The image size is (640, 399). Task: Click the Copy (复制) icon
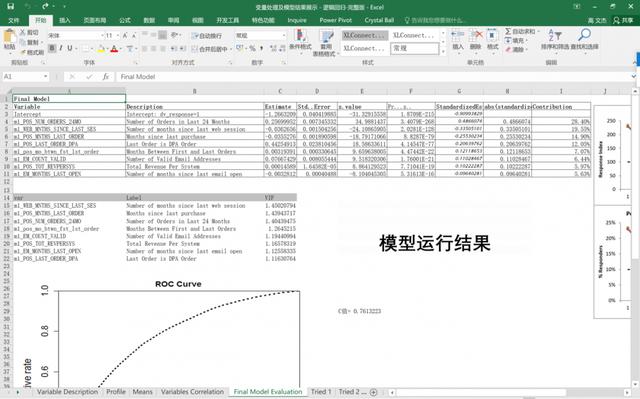[x=23, y=42]
